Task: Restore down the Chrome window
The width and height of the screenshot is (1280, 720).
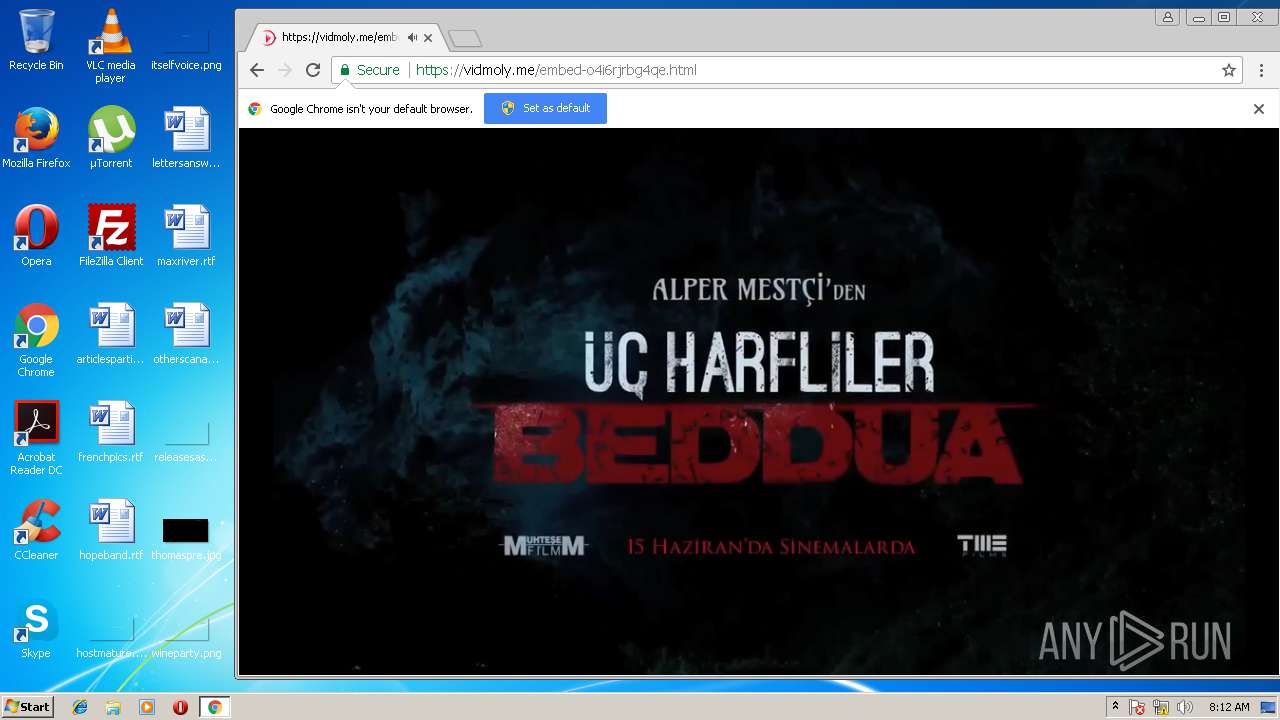Action: [x=1224, y=17]
